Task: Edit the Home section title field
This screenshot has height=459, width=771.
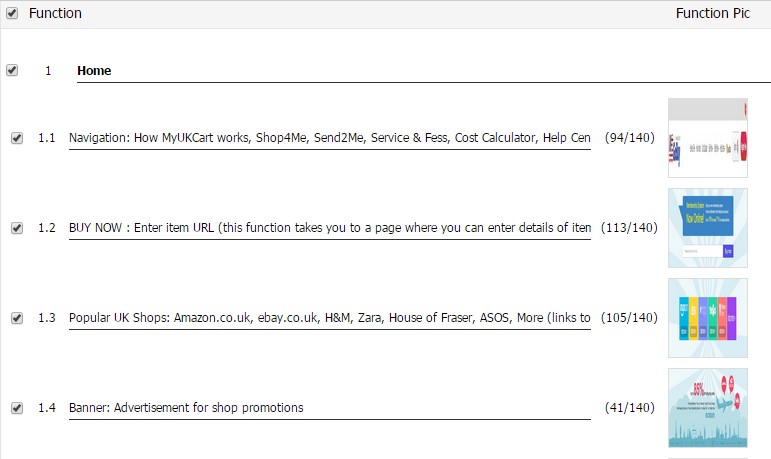Action: tap(424, 71)
